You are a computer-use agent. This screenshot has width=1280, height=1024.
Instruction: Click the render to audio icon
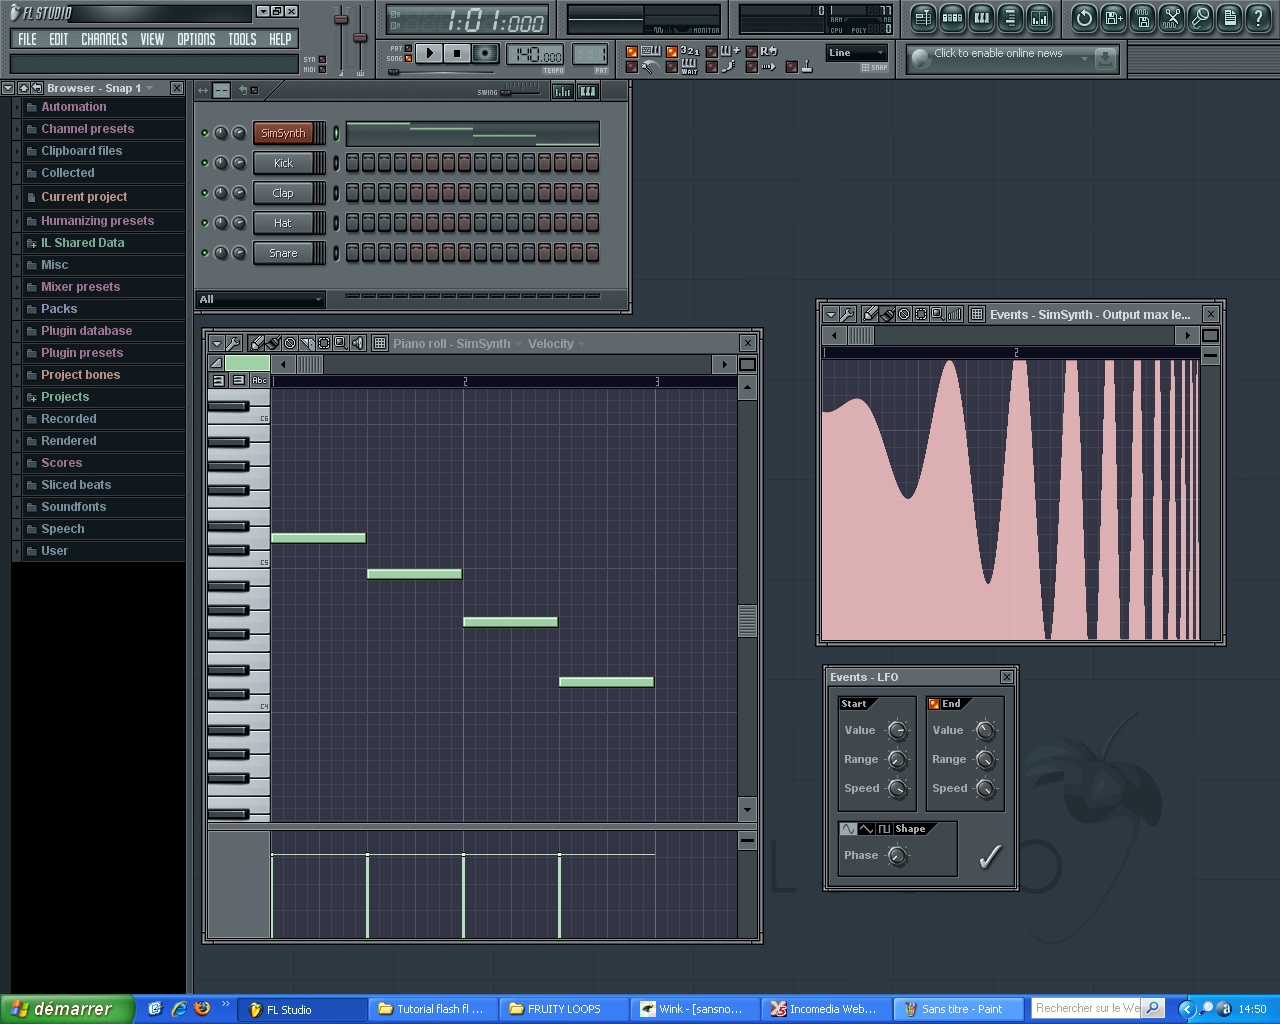coord(1142,18)
